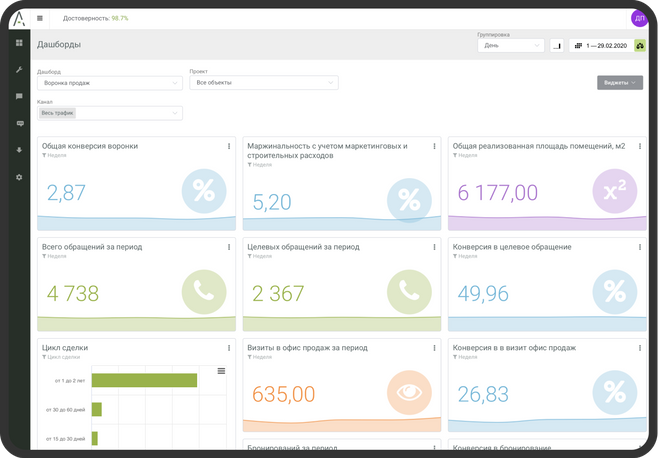Expand the Дашборд dropdown Воронка продаж
This screenshot has height=458, width=658.
click(x=110, y=83)
